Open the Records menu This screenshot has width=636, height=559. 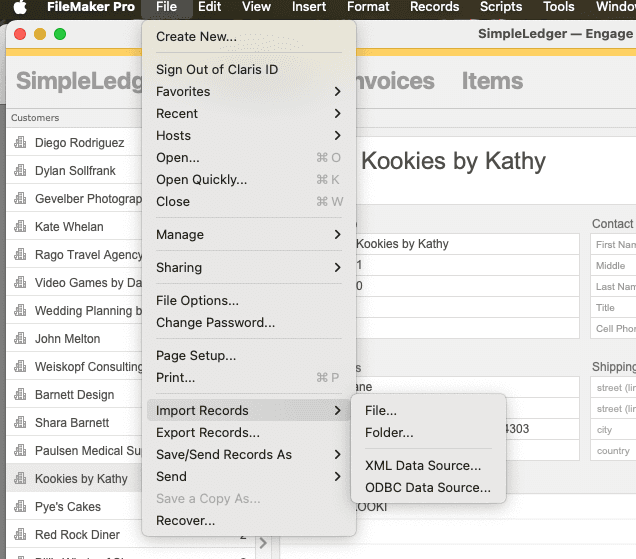click(434, 7)
